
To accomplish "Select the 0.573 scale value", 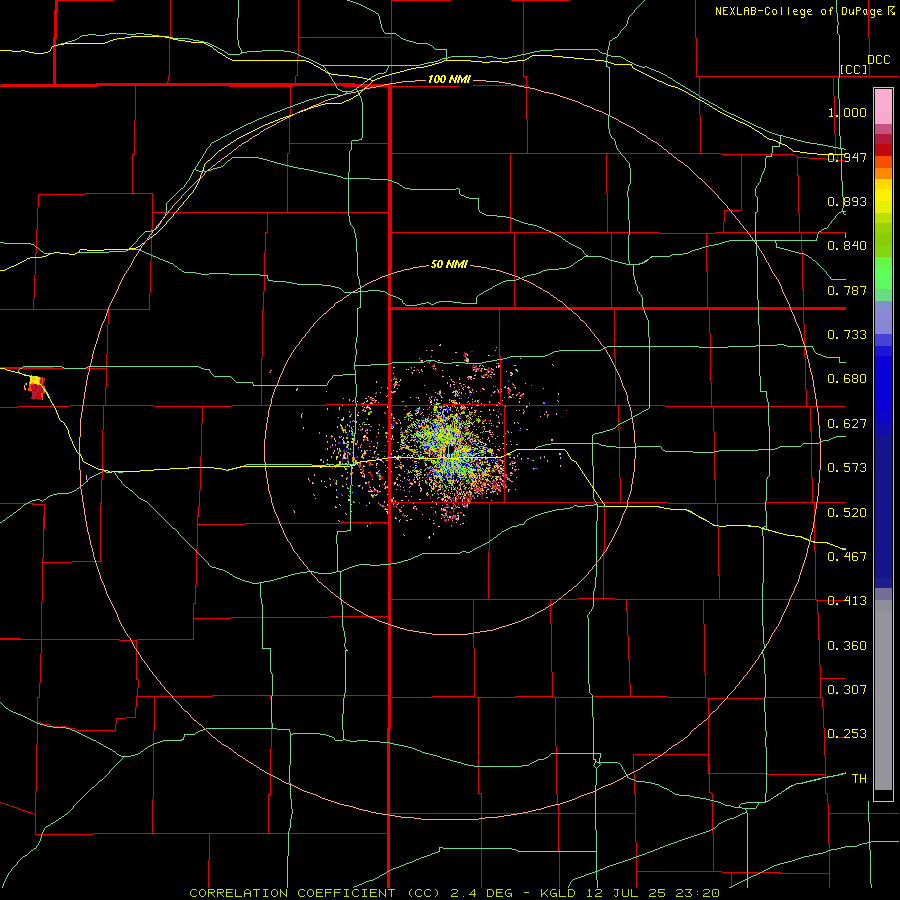I will click(x=847, y=468).
